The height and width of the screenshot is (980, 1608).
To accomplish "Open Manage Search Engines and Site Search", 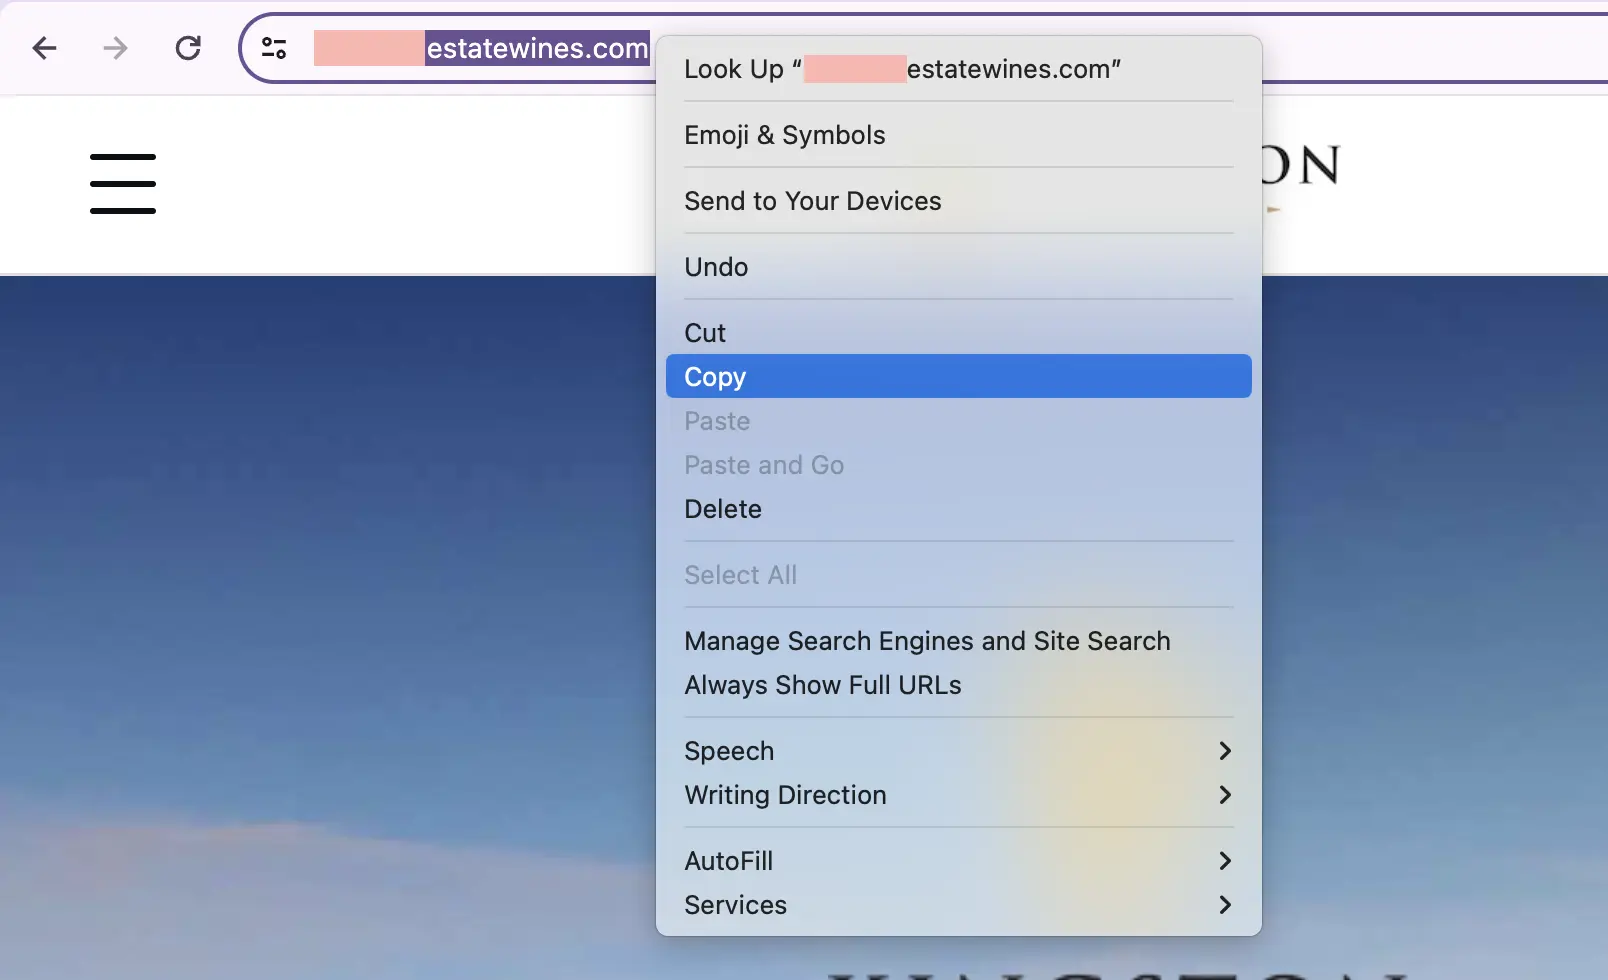I will (x=927, y=641).
